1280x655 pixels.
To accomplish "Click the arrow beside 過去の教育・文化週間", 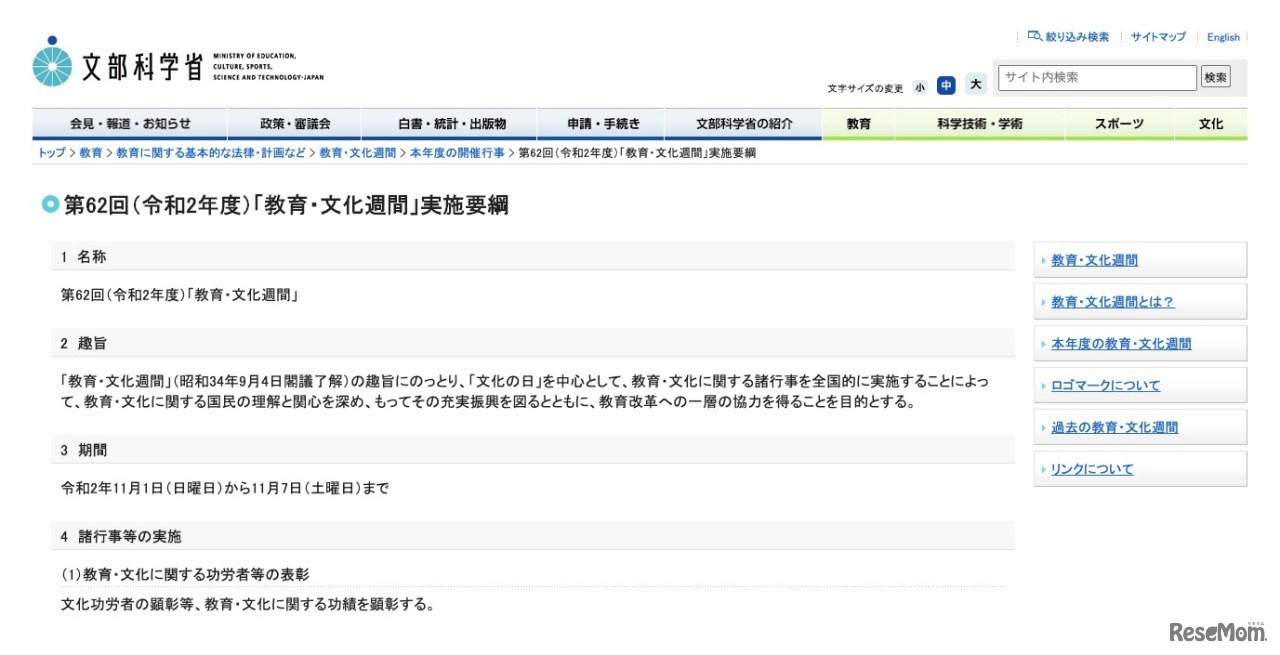I will point(1042,426).
